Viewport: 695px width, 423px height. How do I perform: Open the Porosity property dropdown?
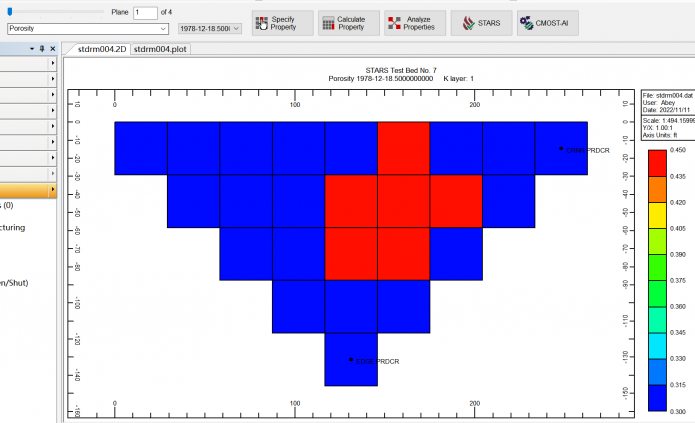pyautogui.click(x=164, y=29)
